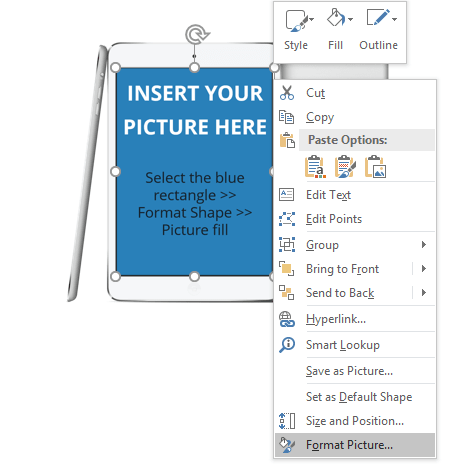Choose Save as Picture option
Screen dimensions: 468x468
pos(355,371)
